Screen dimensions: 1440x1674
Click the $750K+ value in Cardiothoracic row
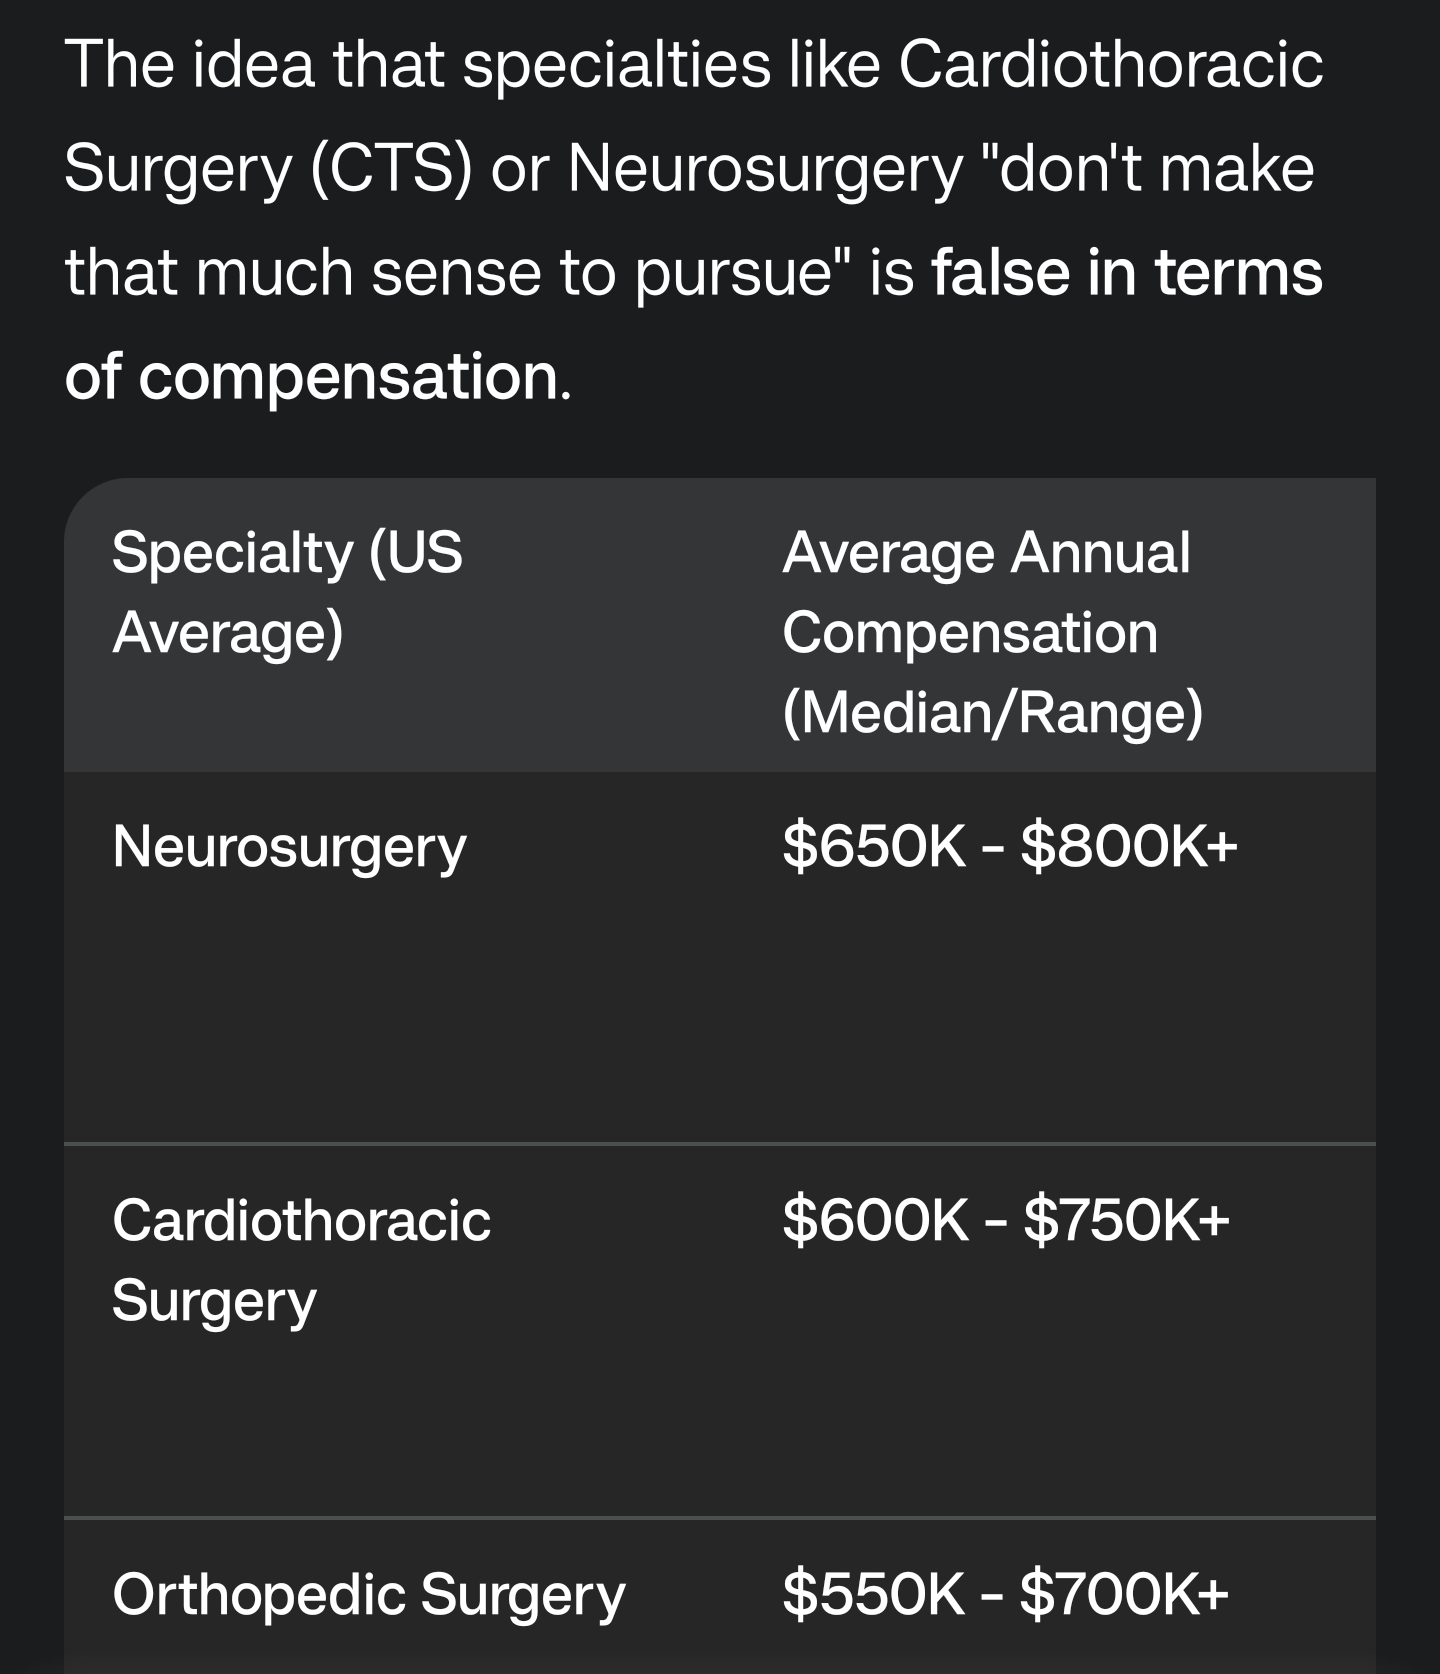coord(1127,1220)
